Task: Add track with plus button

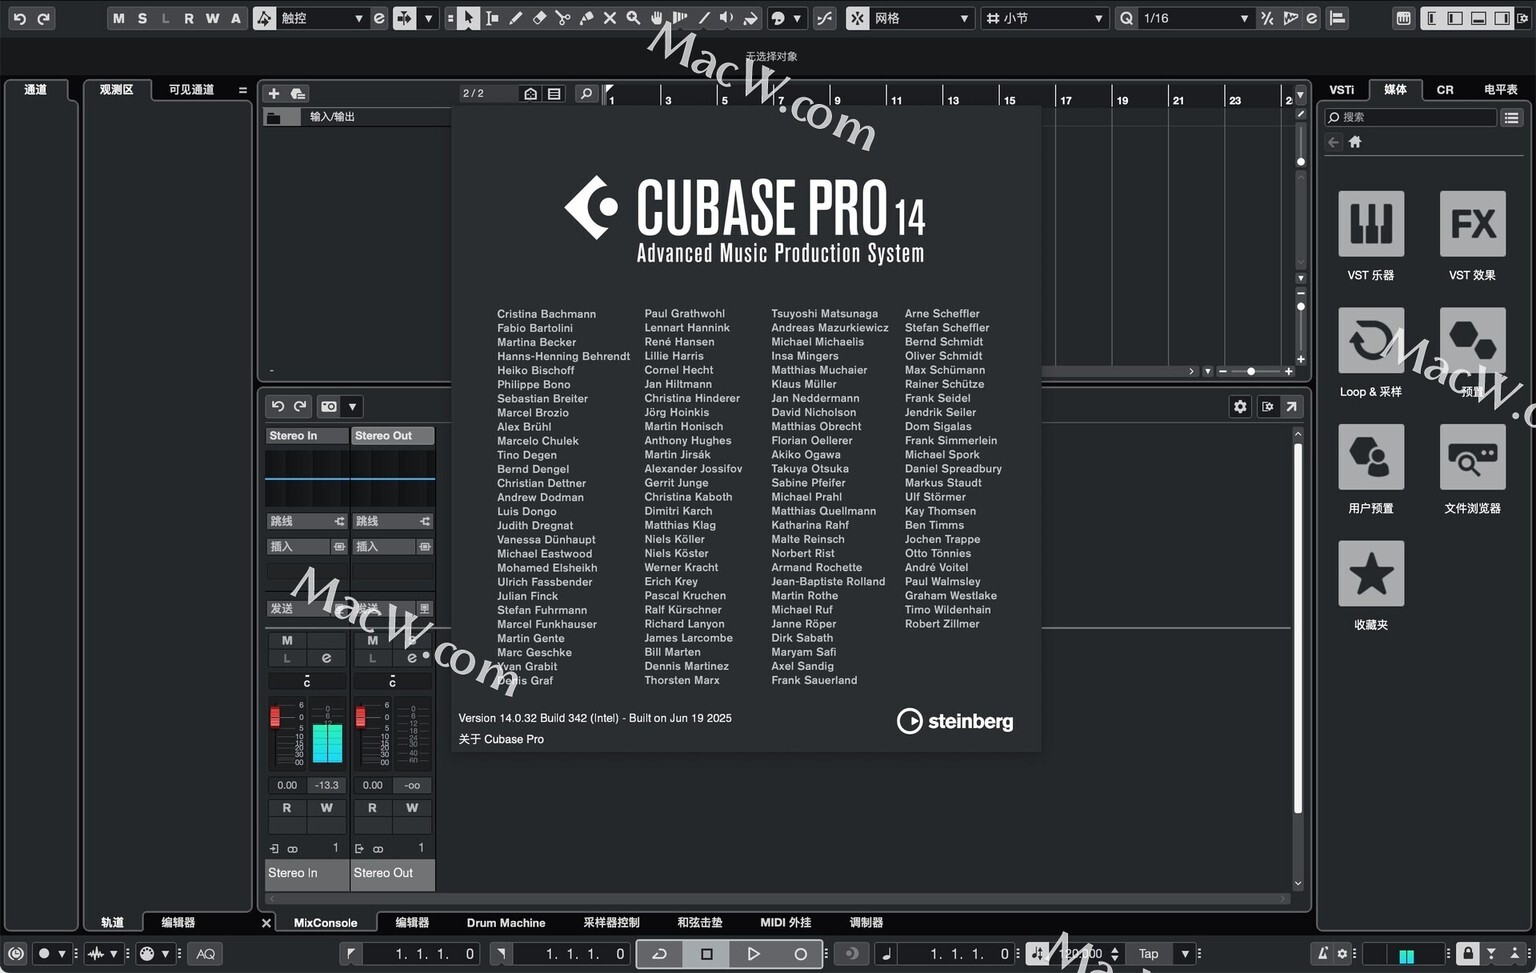Action: pyautogui.click(x=274, y=93)
